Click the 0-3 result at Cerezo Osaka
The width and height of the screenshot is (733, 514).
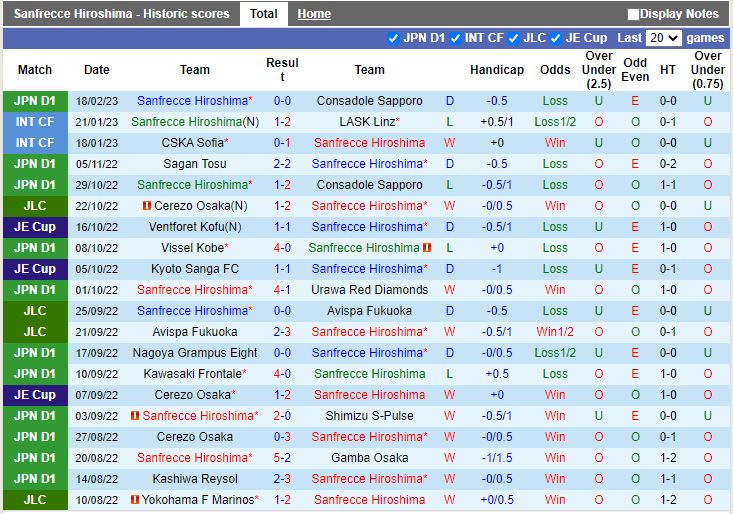pyautogui.click(x=282, y=436)
